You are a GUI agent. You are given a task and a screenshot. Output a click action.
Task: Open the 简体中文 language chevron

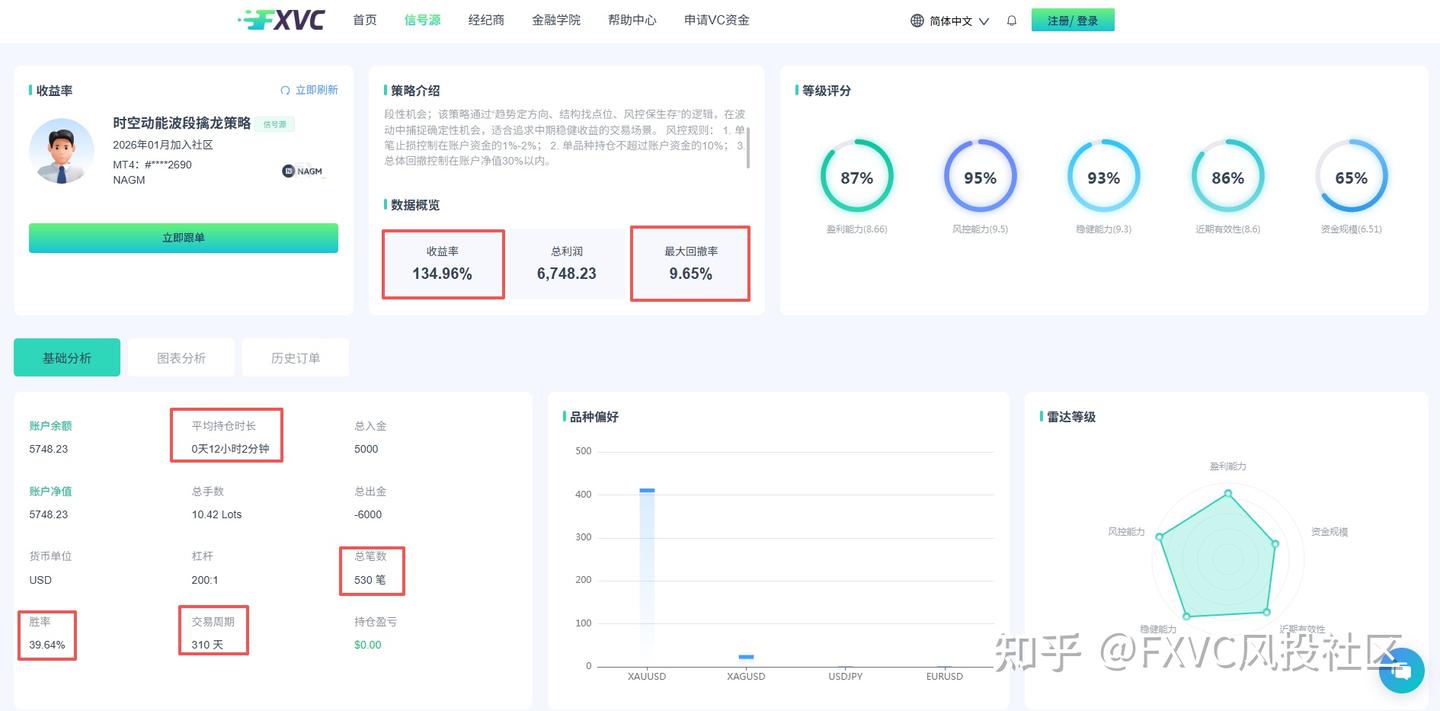pyautogui.click(x=985, y=19)
